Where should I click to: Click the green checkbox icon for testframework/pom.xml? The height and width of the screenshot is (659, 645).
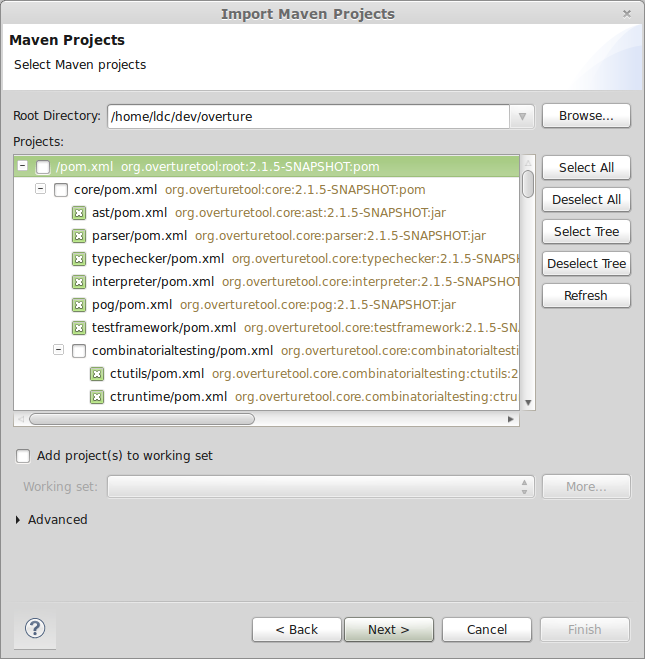(79, 328)
